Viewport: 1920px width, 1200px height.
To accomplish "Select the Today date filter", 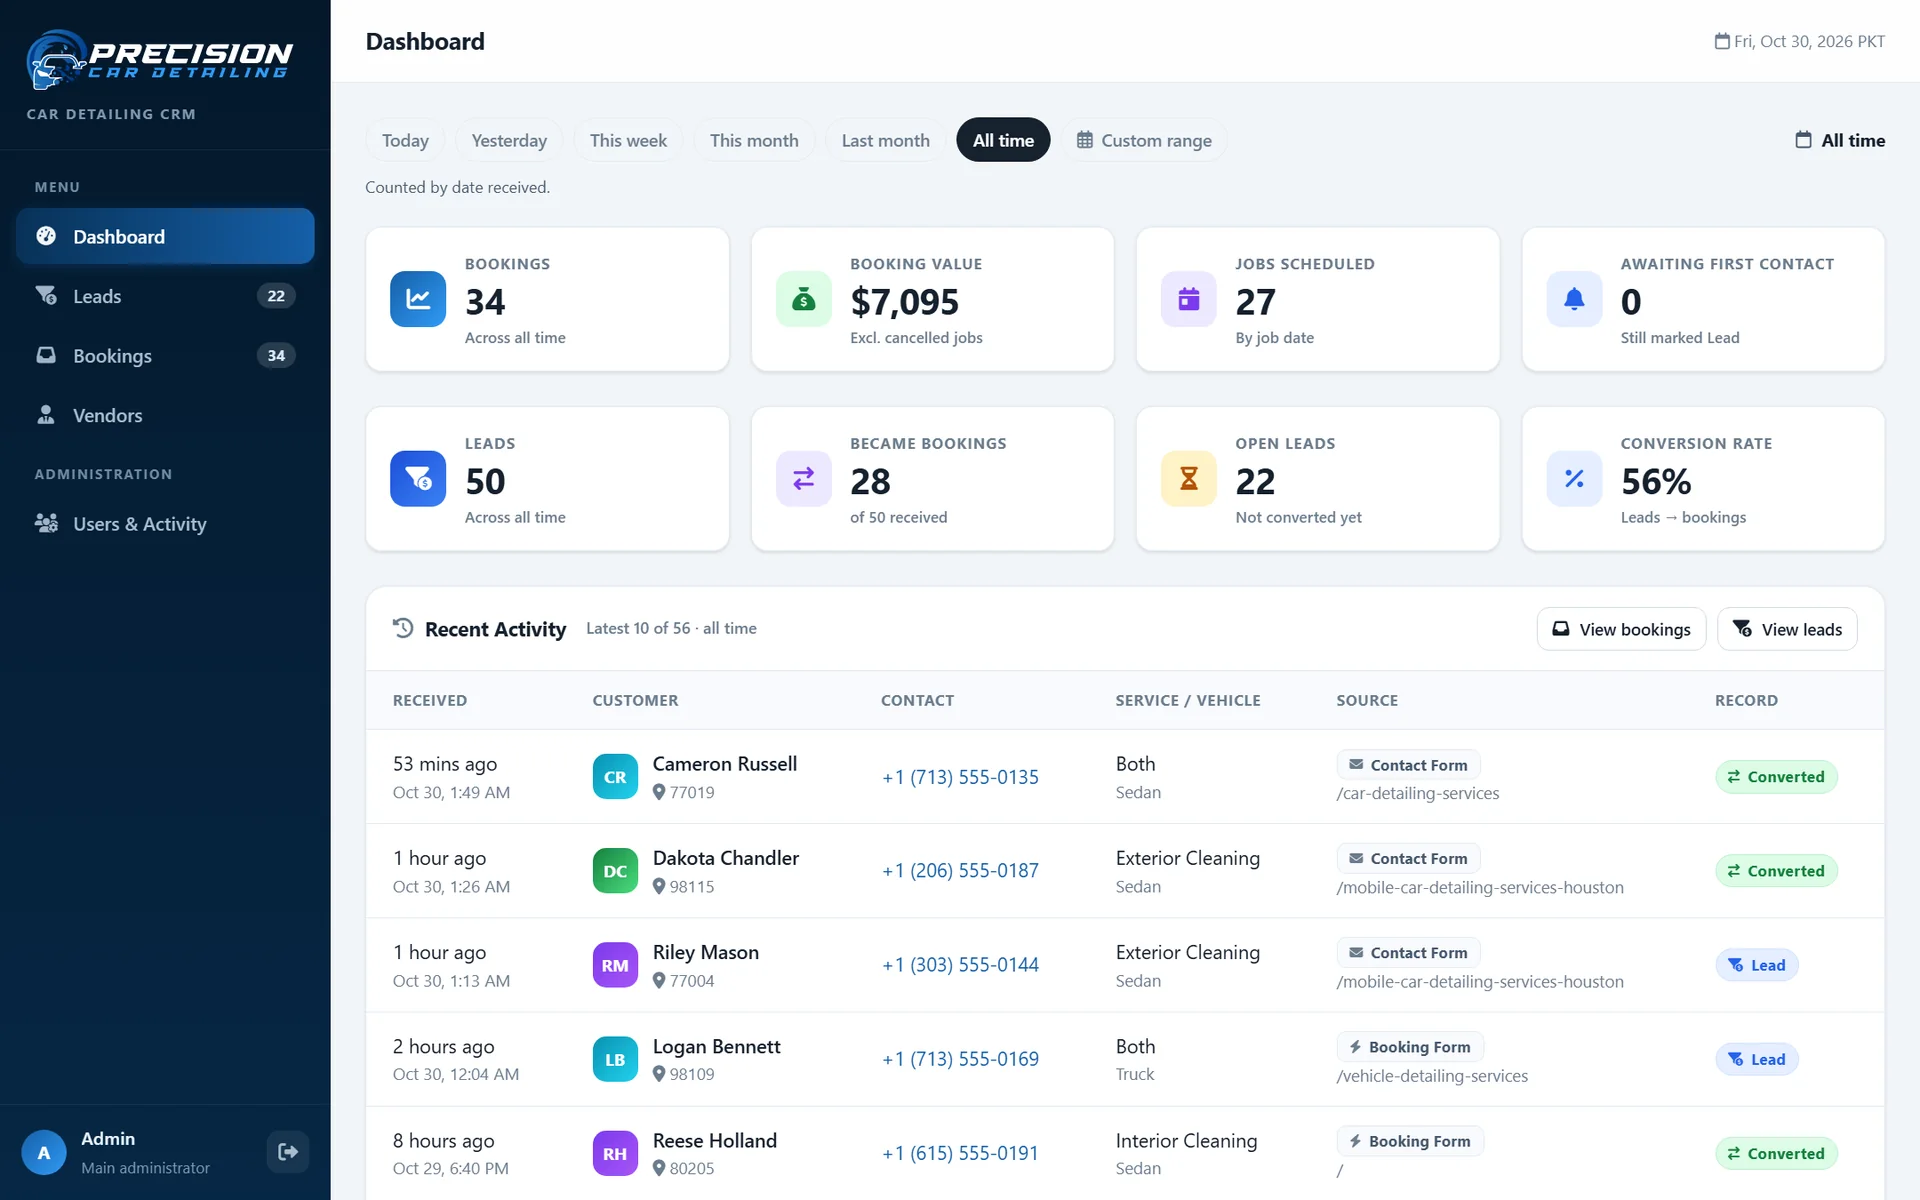I will pos(405,140).
